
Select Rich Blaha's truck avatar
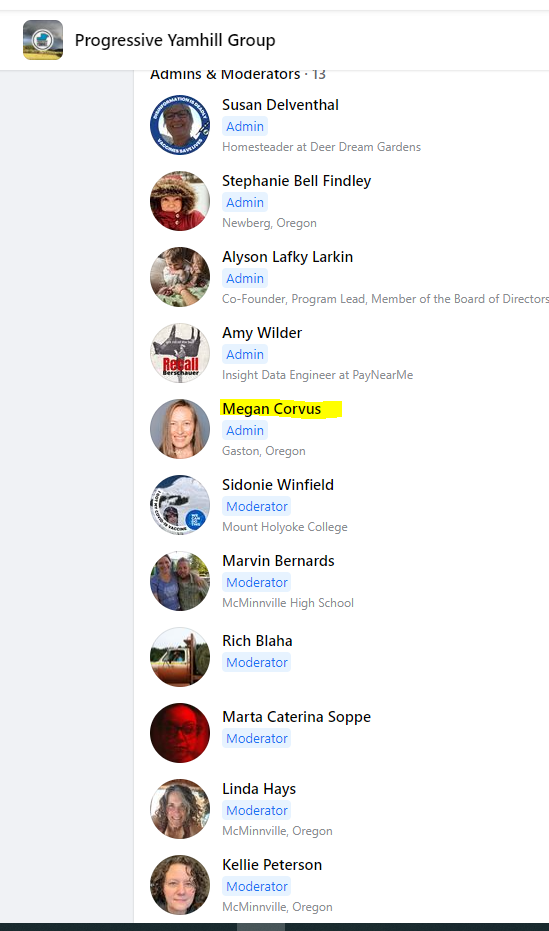[180, 657]
